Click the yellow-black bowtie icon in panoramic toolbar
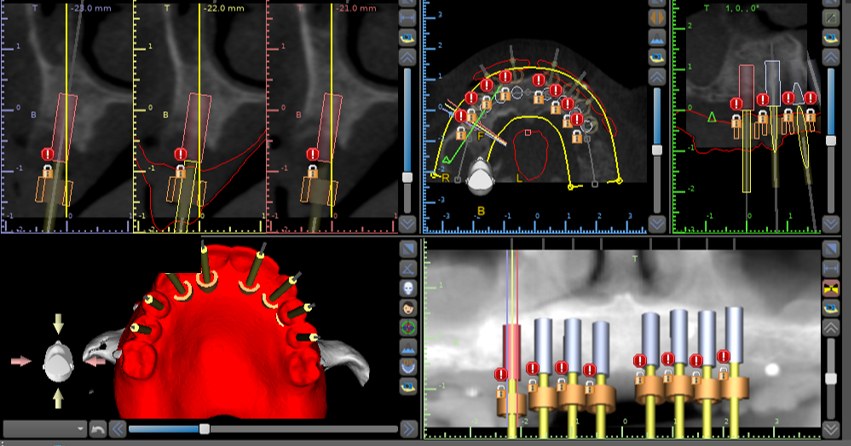 [831, 288]
